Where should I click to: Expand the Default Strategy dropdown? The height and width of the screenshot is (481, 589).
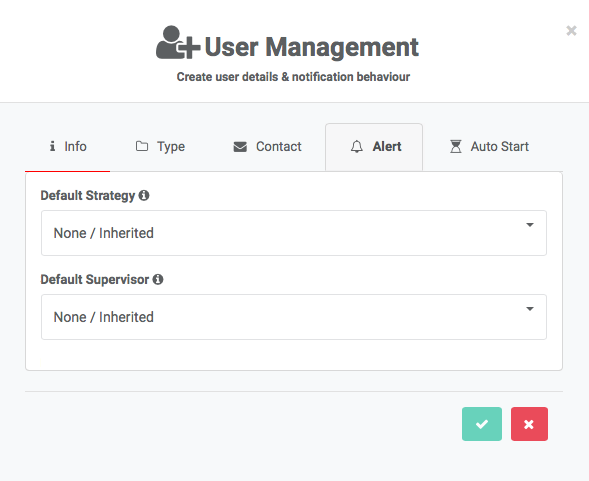coord(294,233)
